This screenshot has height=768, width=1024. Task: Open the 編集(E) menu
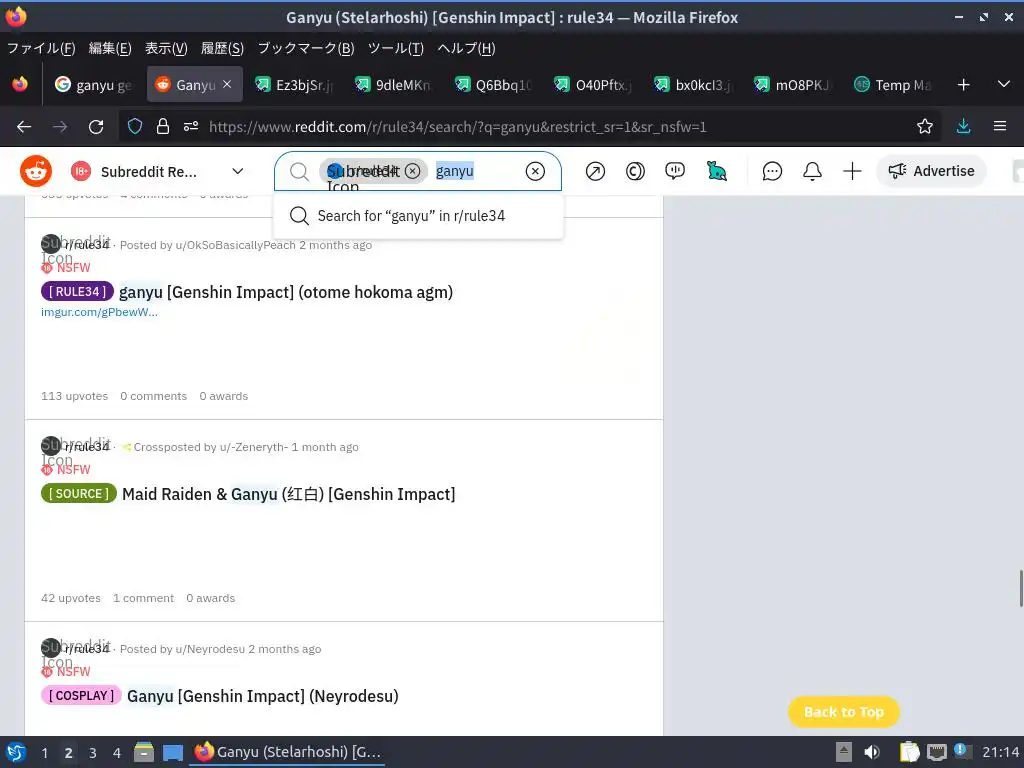click(x=110, y=48)
